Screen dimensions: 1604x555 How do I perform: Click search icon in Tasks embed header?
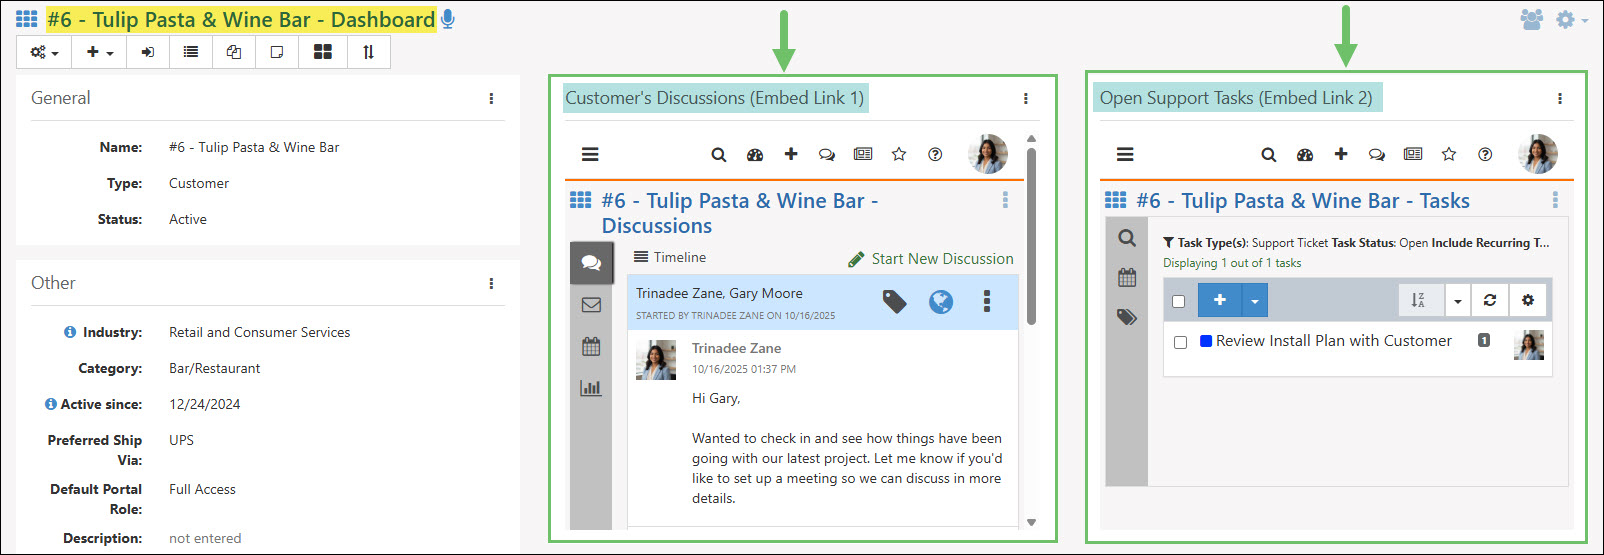1268,154
